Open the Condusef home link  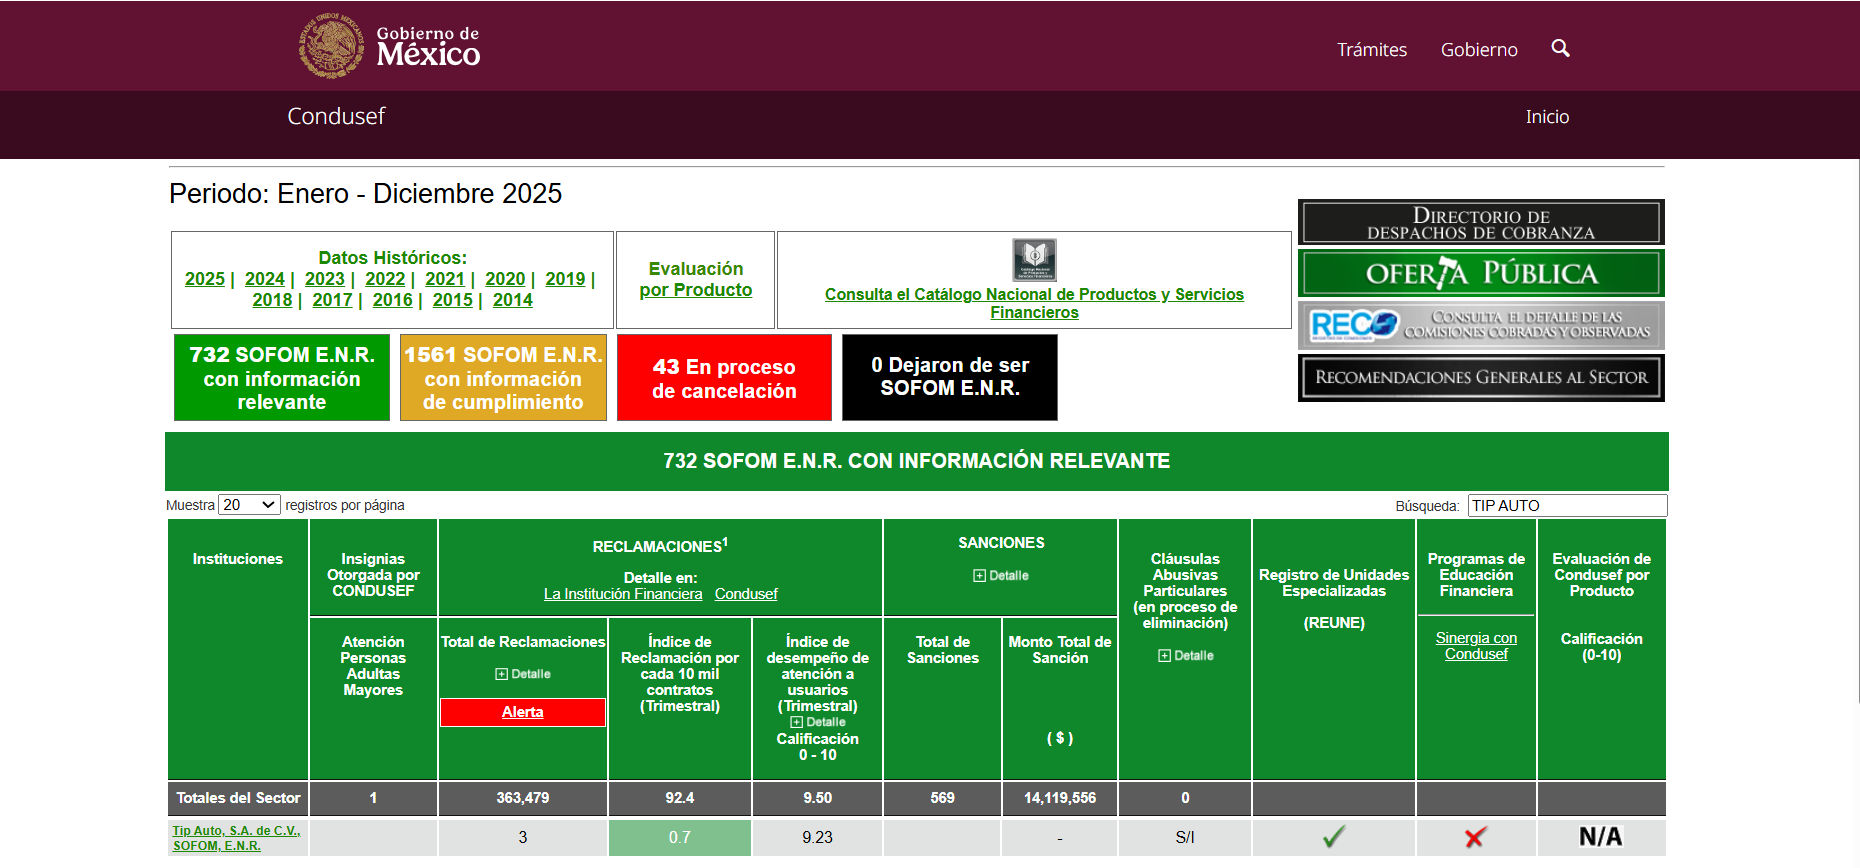click(x=336, y=116)
